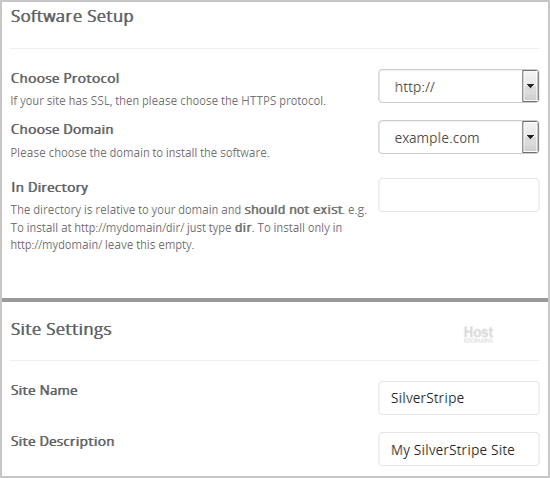
Task: Select the http:// protocol combo box
Action: (x=458, y=86)
